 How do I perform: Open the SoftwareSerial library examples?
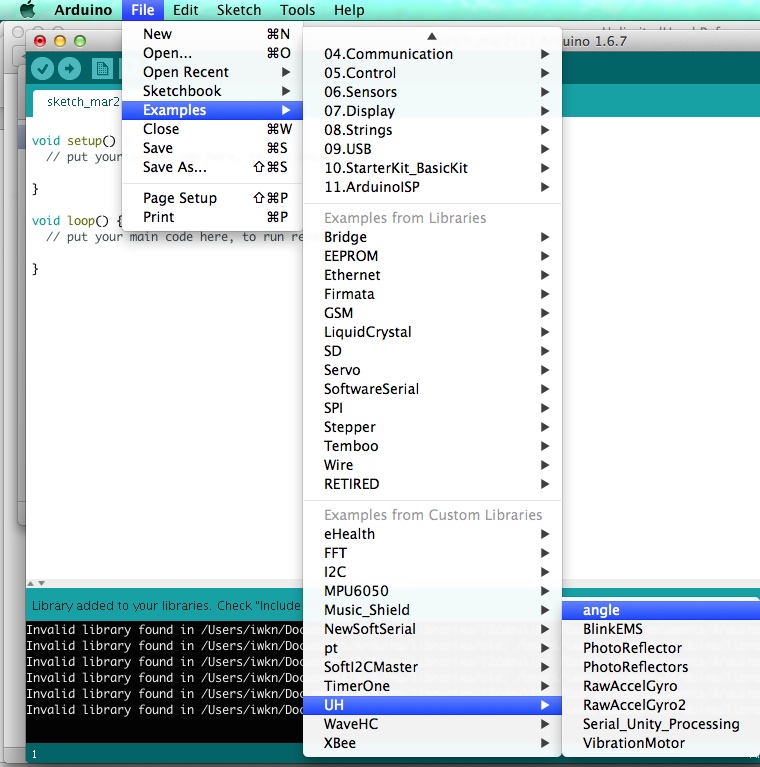[x=432, y=390]
